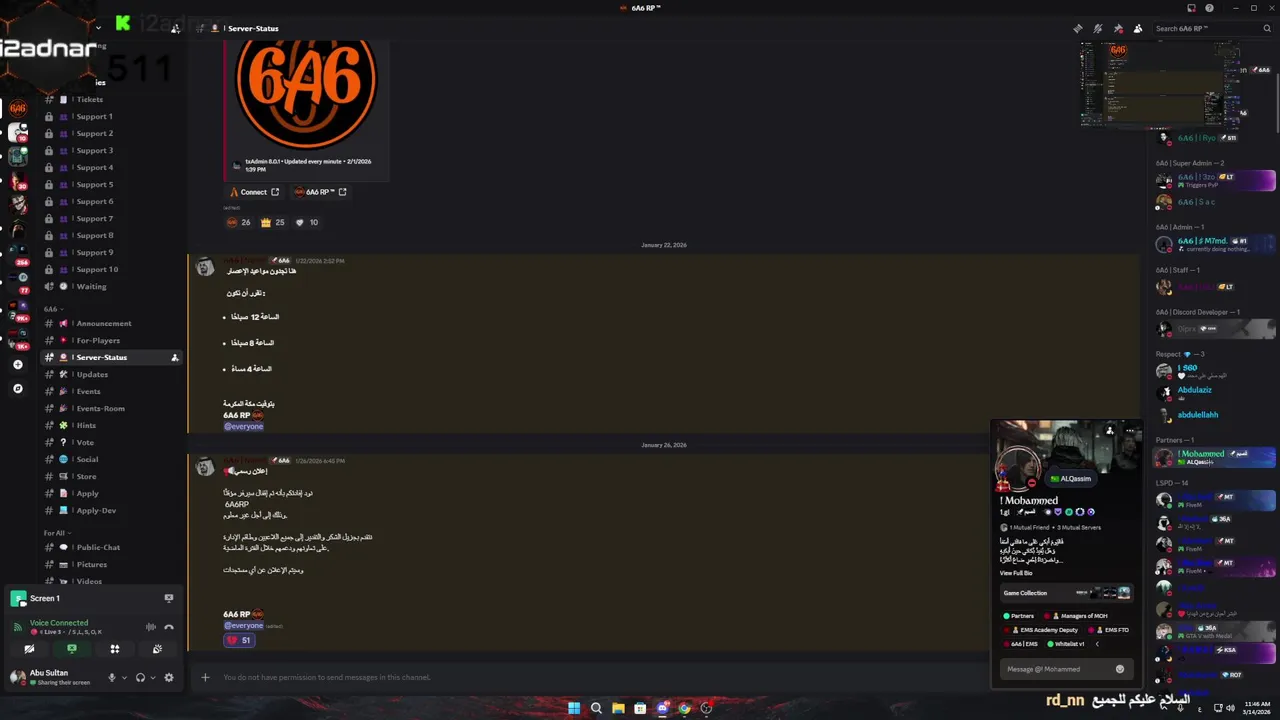Image resolution: width=1280 pixels, height=720 pixels.
Task: Click the 6A6 RP link button in embed
Action: pyautogui.click(x=320, y=192)
